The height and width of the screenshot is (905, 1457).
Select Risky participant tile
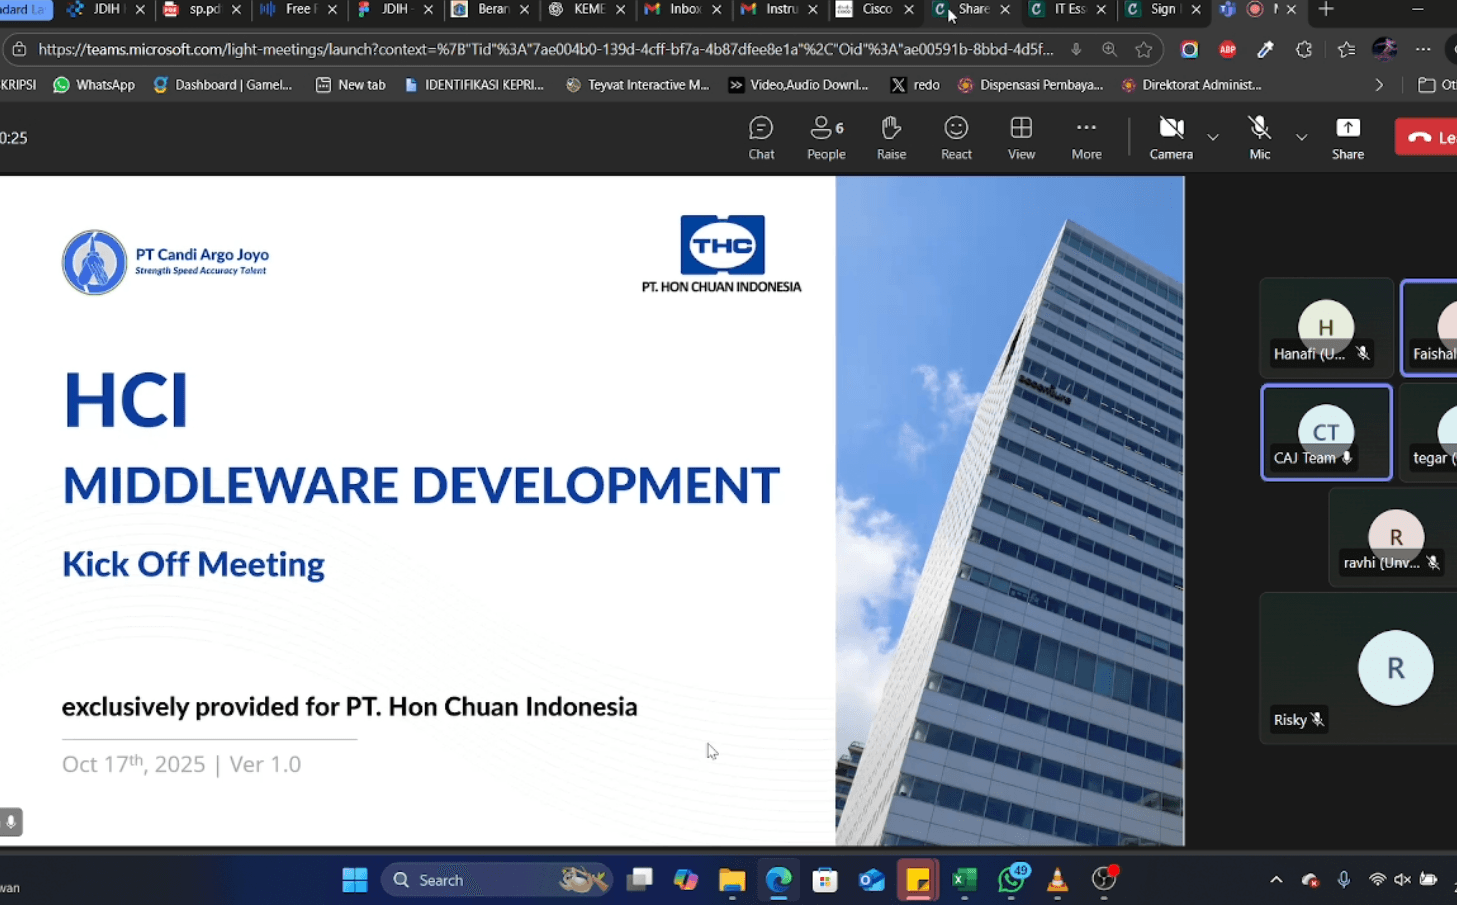coord(1359,668)
